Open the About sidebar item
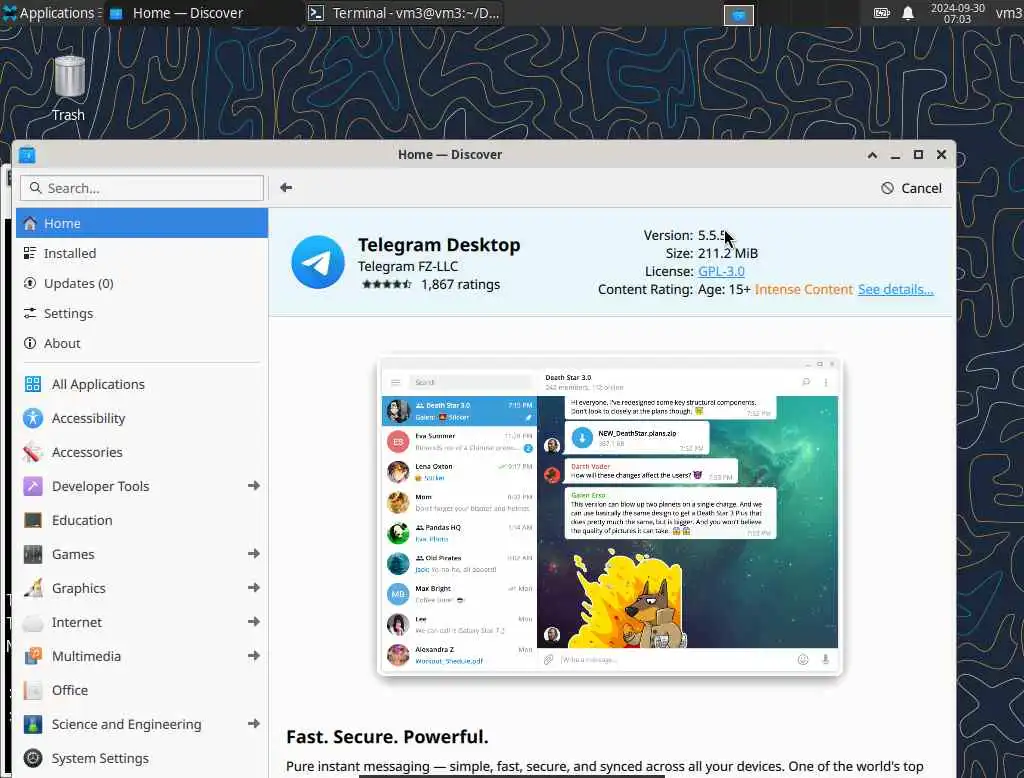The image size is (1024, 778). pos(142,343)
